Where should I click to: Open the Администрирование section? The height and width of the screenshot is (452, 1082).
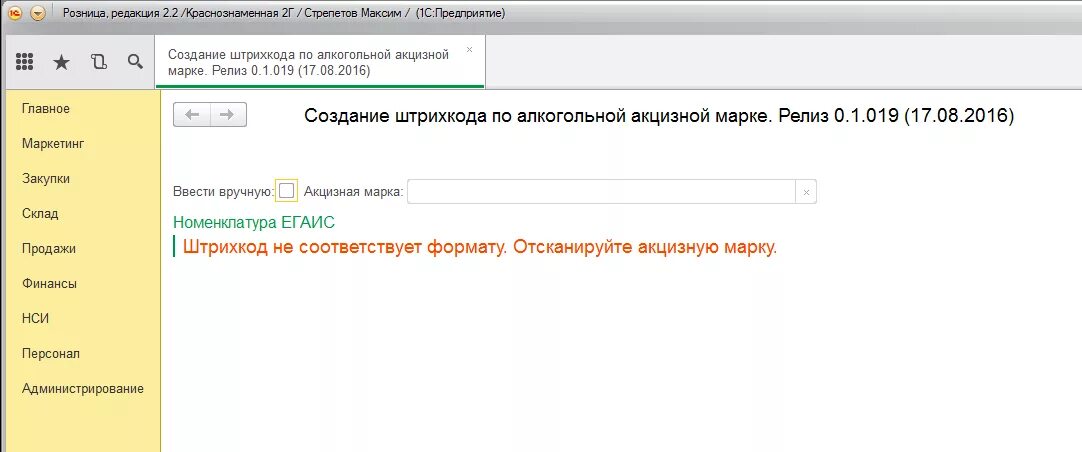(x=83, y=389)
